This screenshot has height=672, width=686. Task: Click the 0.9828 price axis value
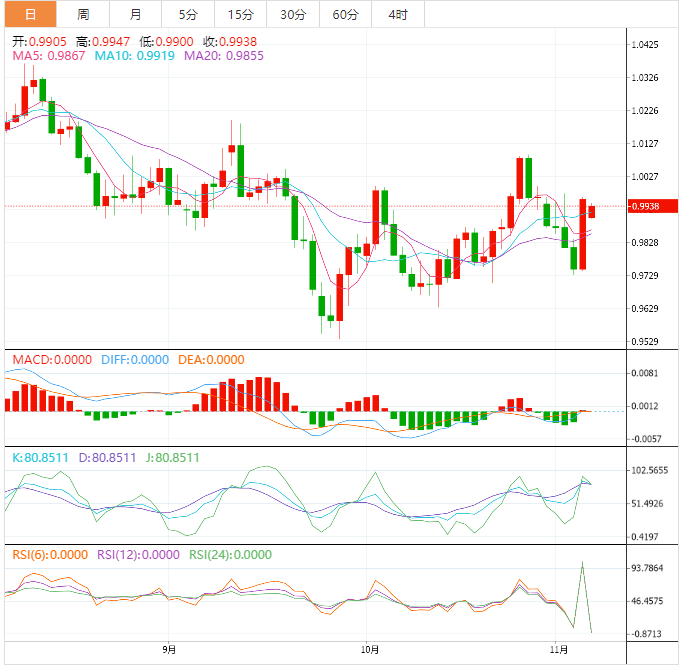(644, 243)
